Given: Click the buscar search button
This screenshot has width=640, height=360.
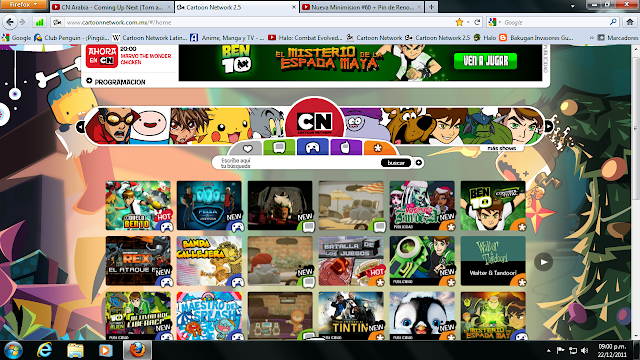Looking at the screenshot, I should [x=396, y=162].
